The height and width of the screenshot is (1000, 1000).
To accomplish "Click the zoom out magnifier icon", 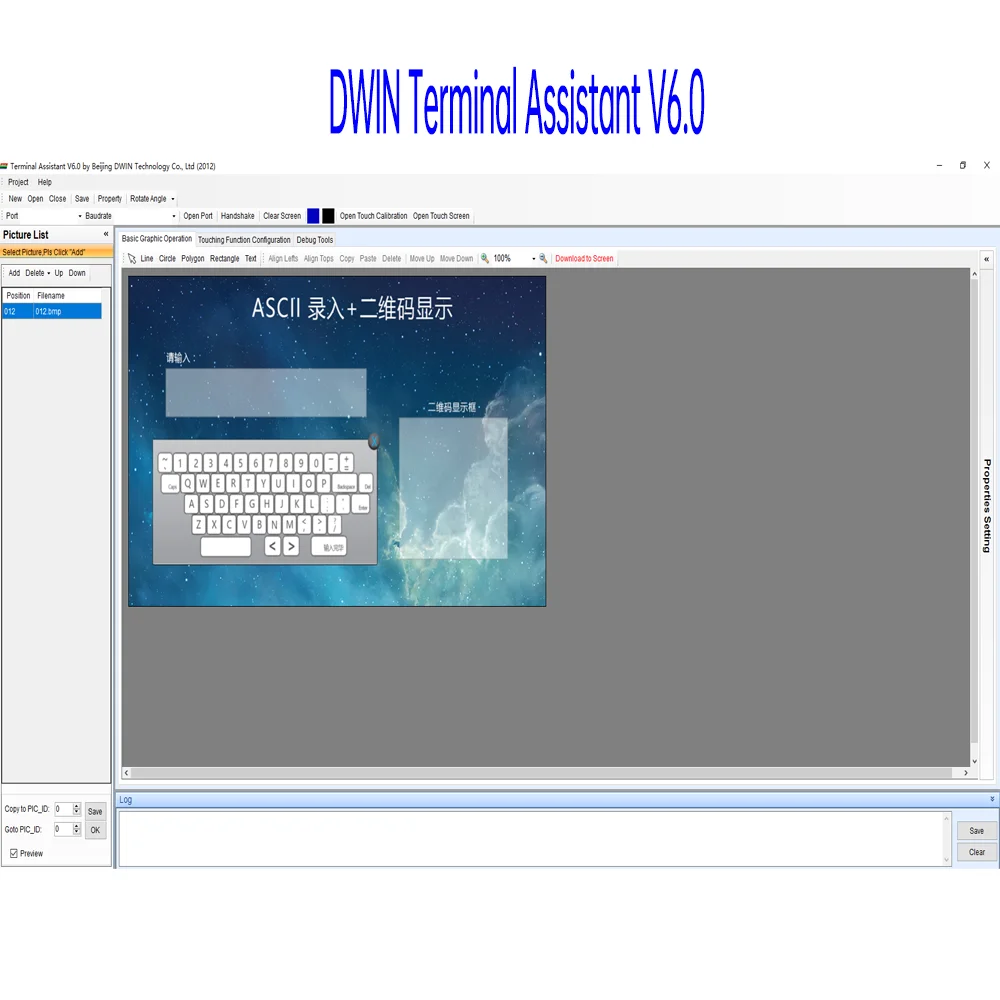I will pos(543,258).
